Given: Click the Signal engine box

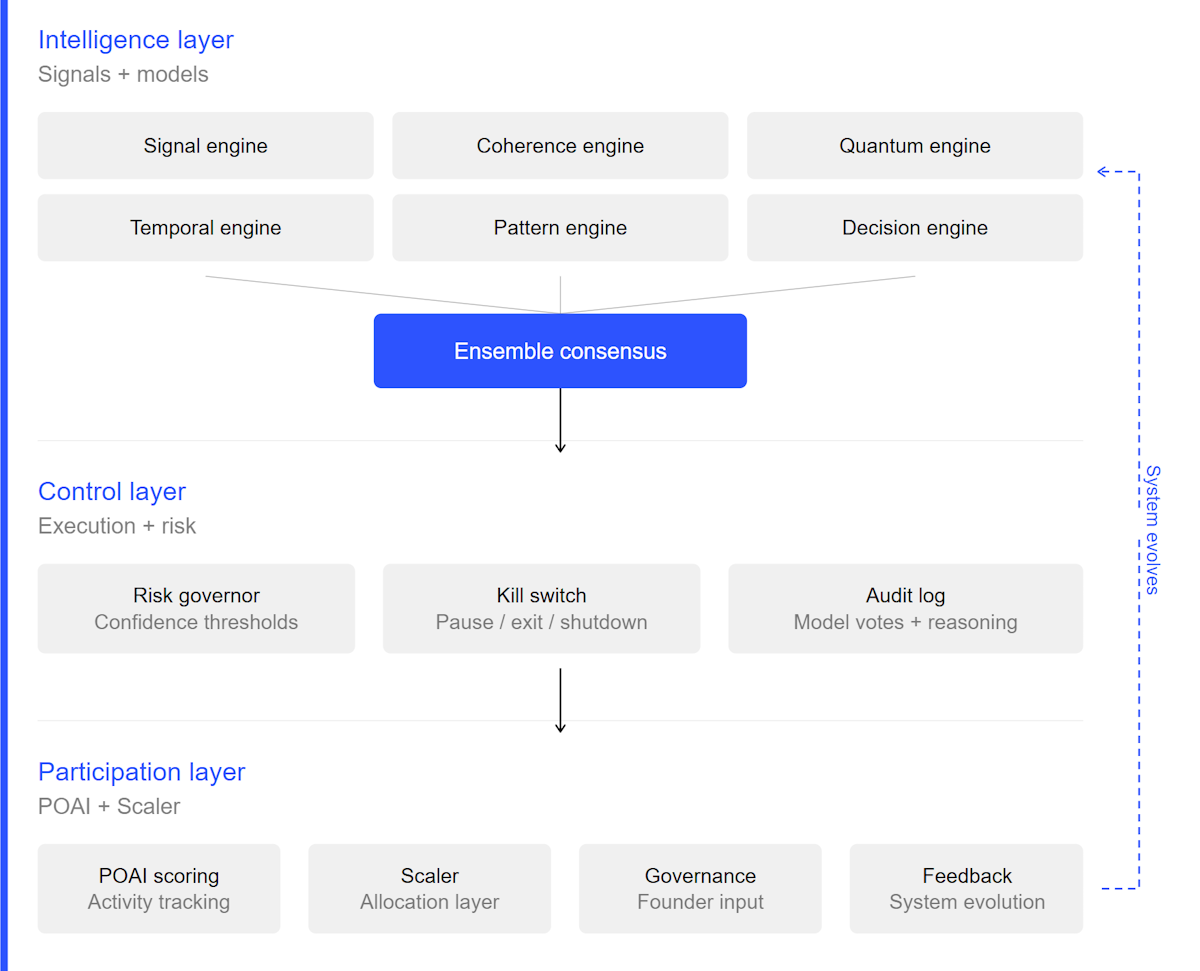Looking at the screenshot, I should coord(205,146).
